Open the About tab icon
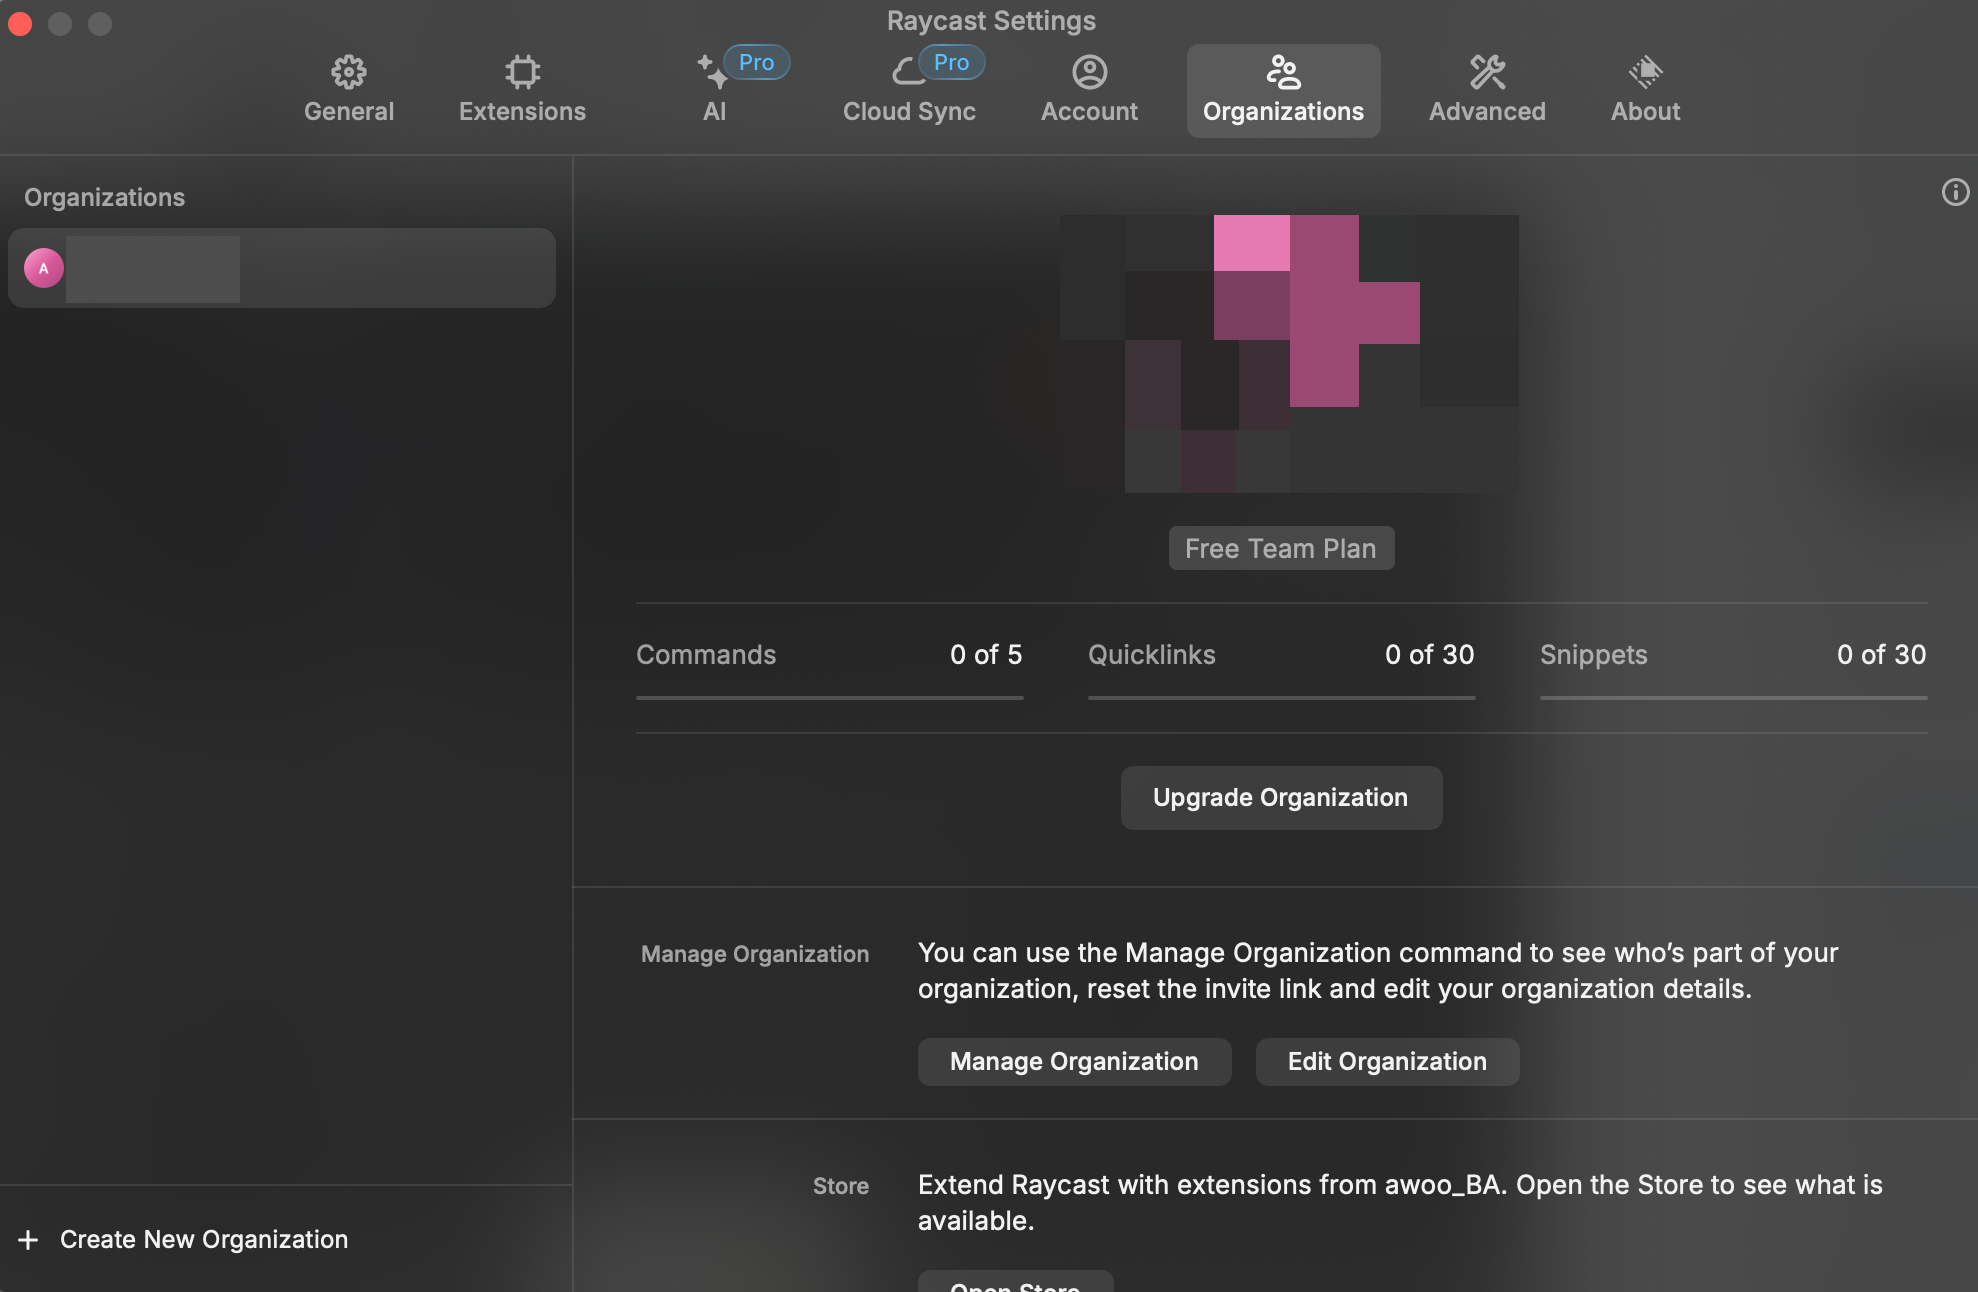 (x=1645, y=72)
